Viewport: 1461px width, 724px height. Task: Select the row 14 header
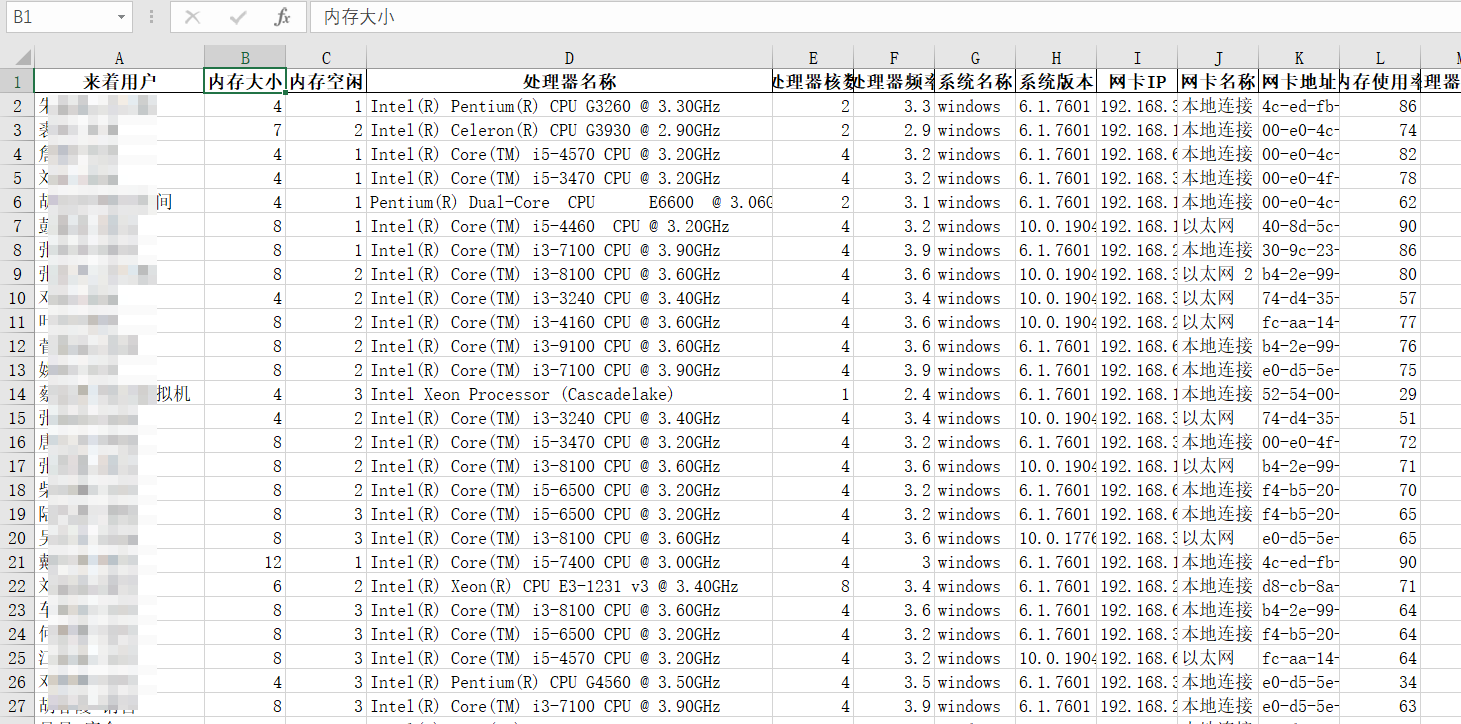coord(17,394)
